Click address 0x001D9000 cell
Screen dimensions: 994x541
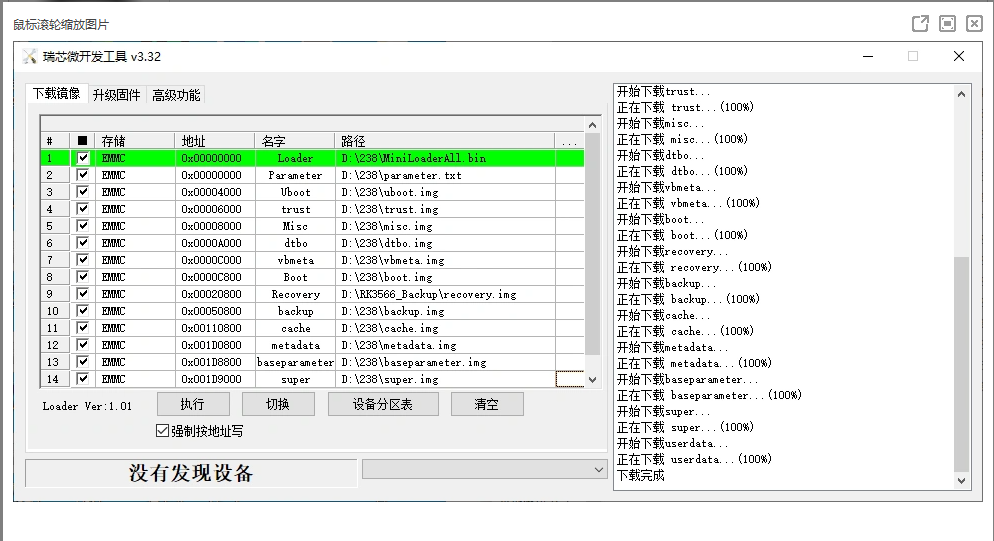(214, 379)
